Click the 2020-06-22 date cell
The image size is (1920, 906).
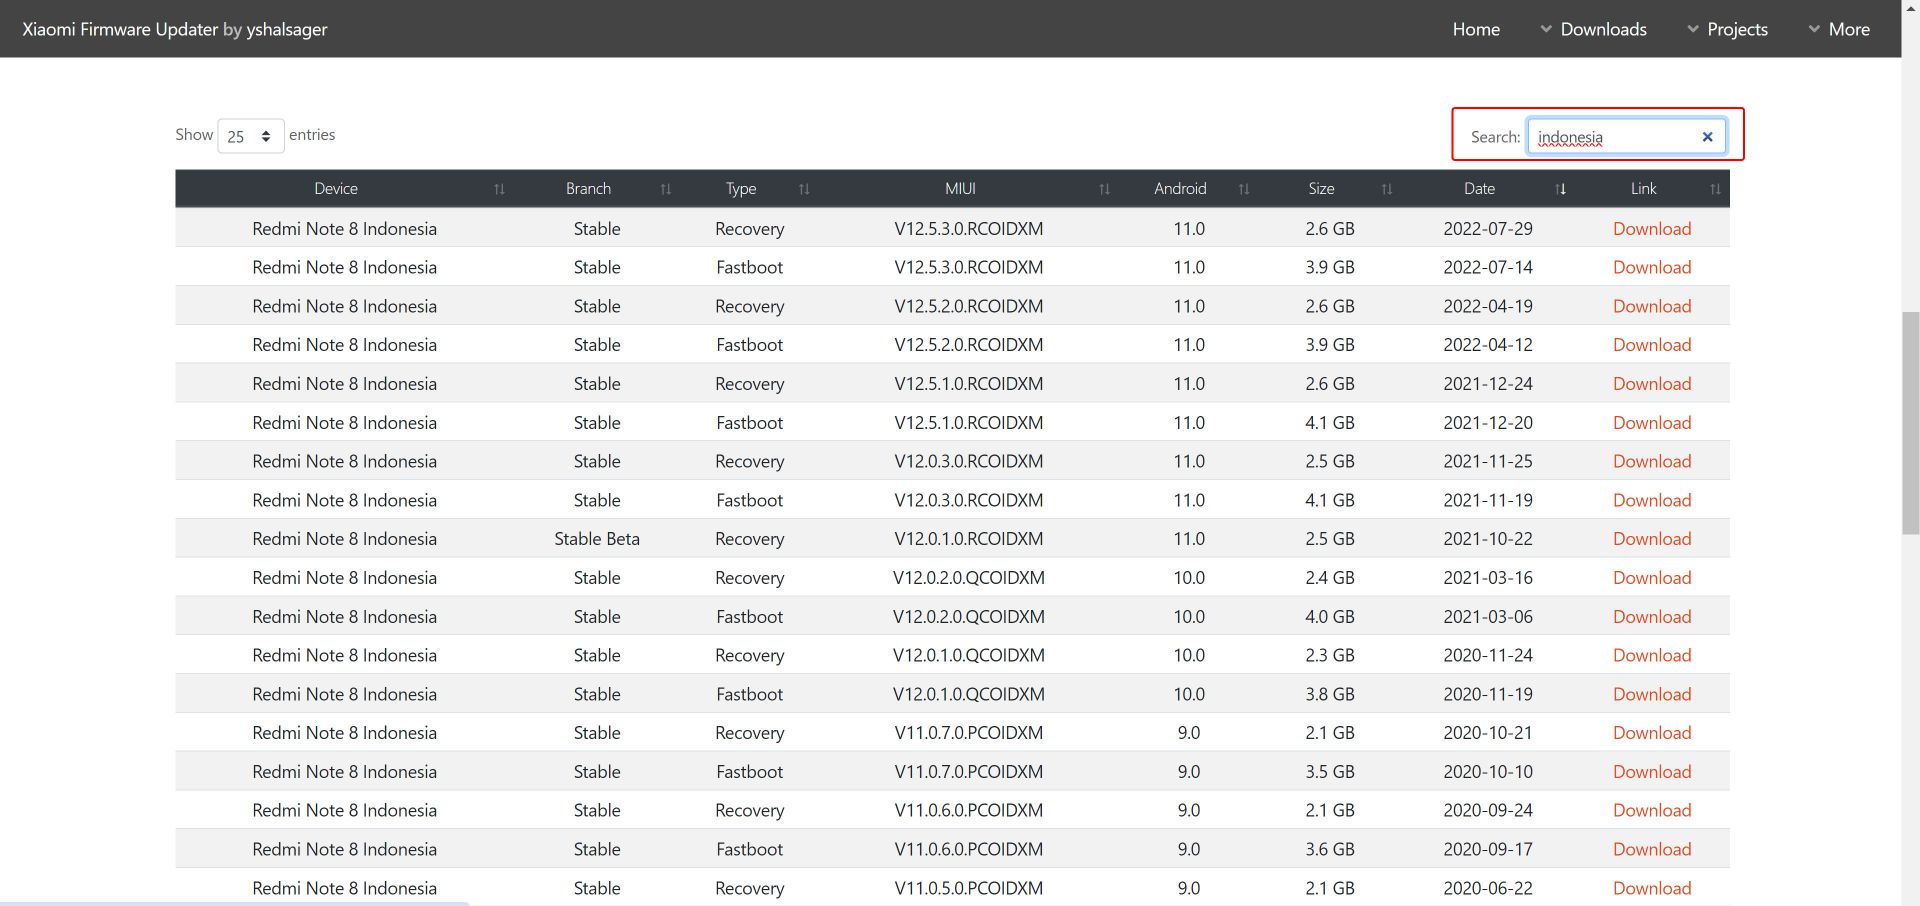coord(1487,888)
